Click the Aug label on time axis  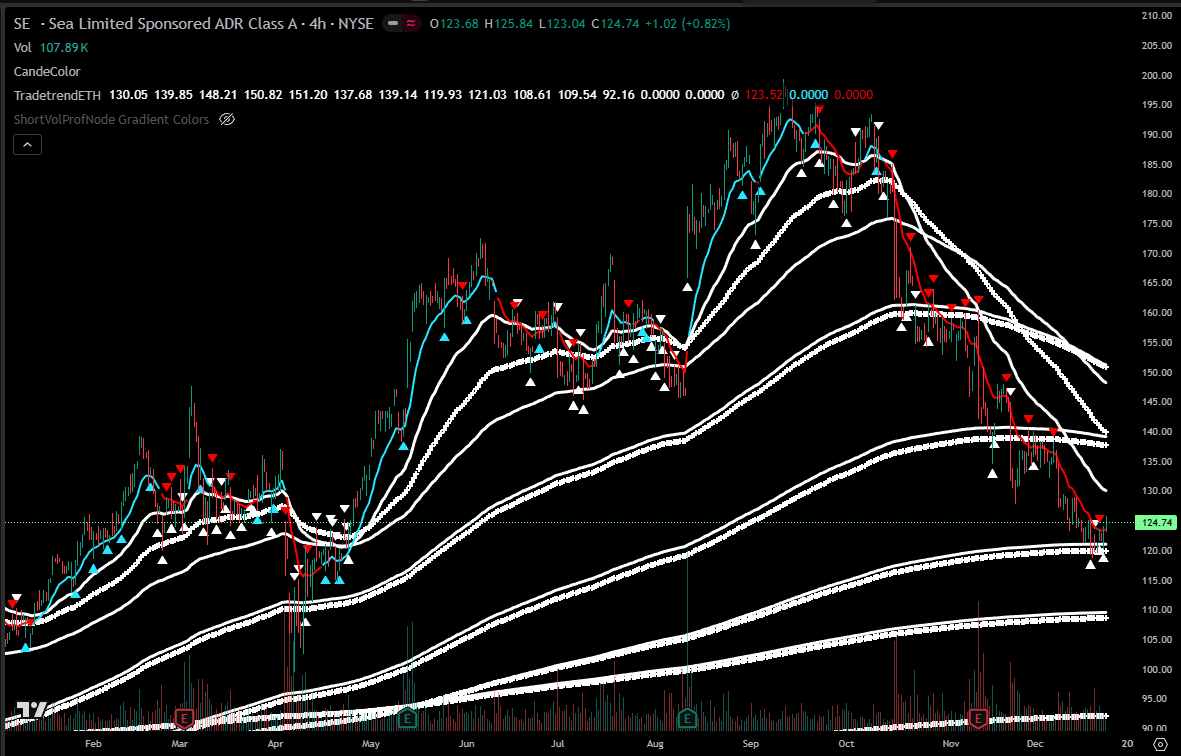(655, 744)
